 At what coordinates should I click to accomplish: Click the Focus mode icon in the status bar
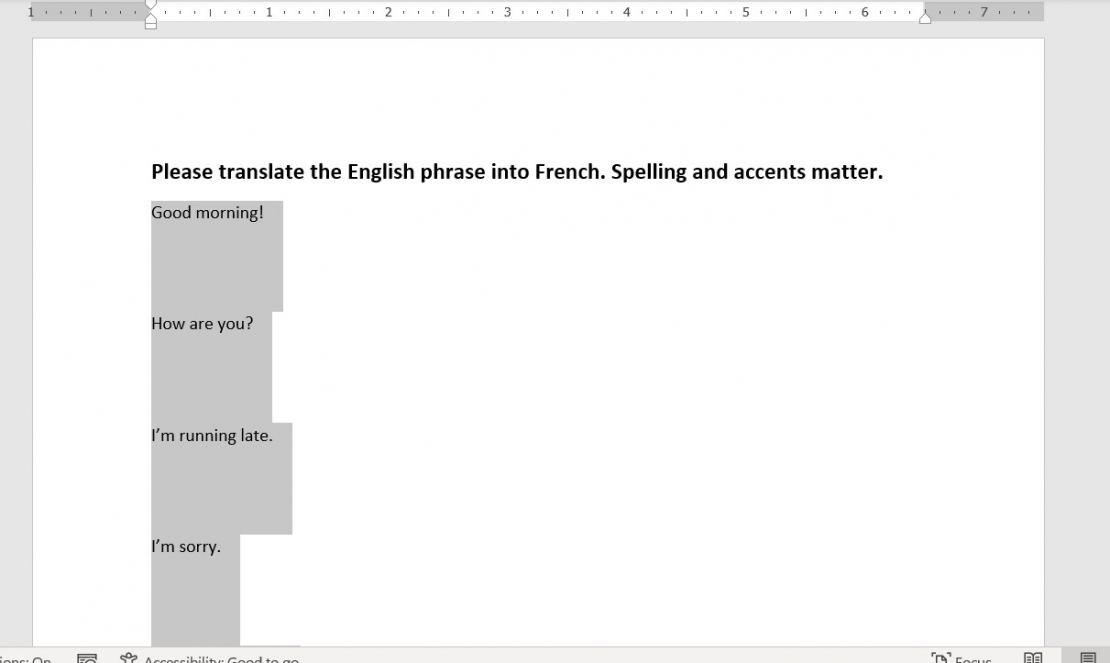click(x=941, y=658)
